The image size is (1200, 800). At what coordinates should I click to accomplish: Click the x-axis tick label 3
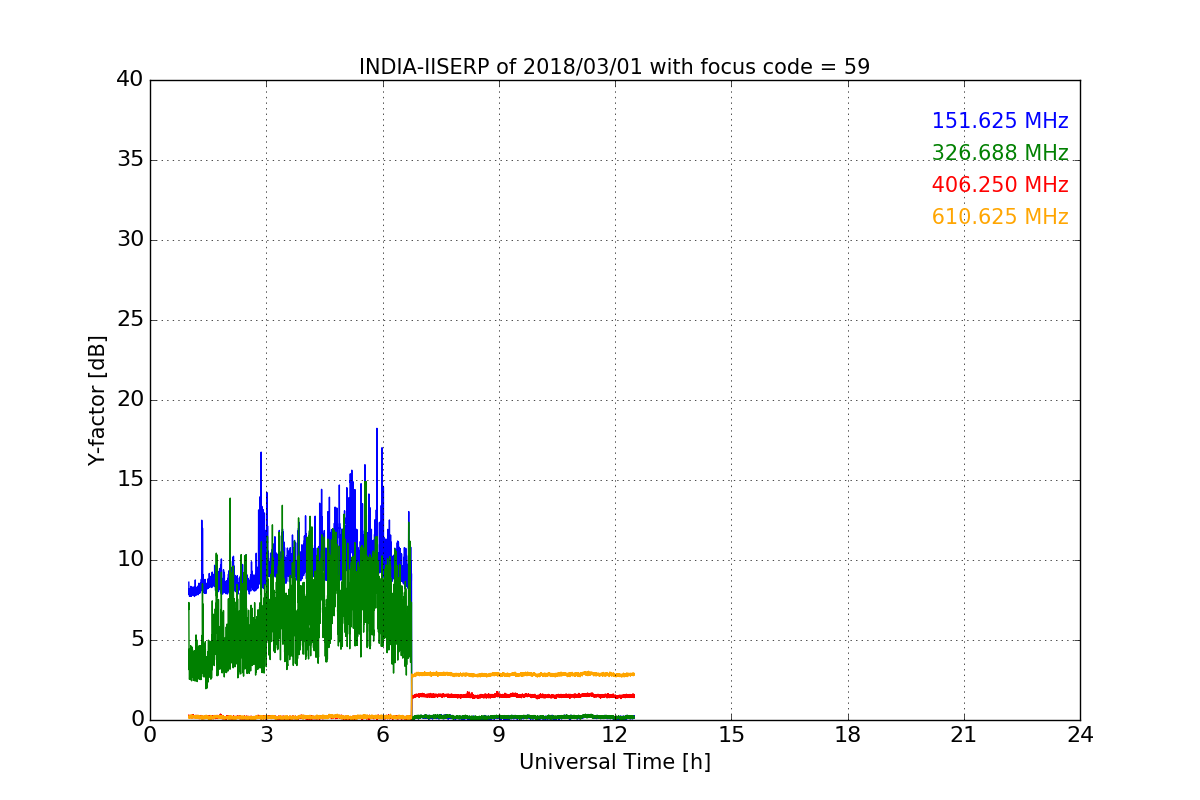[x=266, y=735]
